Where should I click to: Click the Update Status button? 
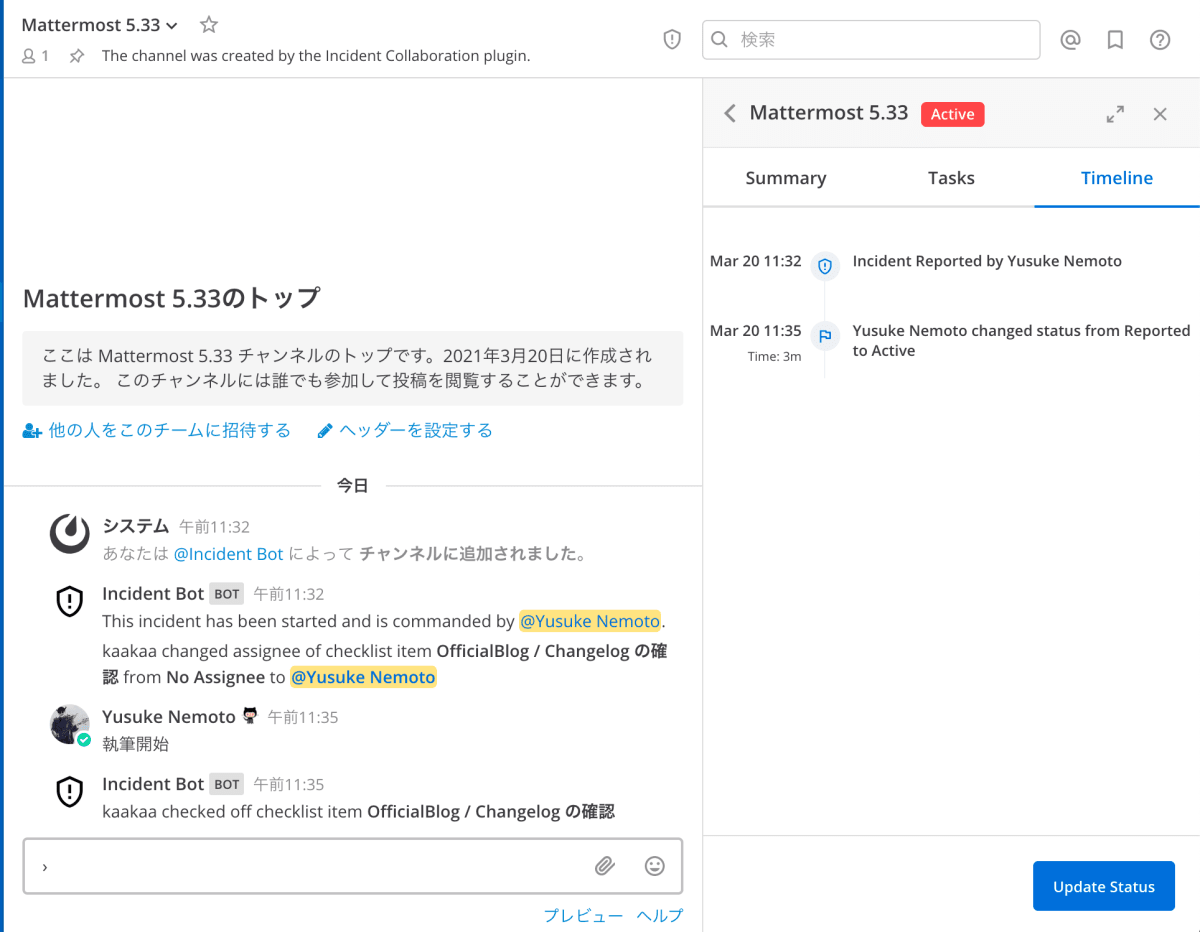tap(1104, 886)
